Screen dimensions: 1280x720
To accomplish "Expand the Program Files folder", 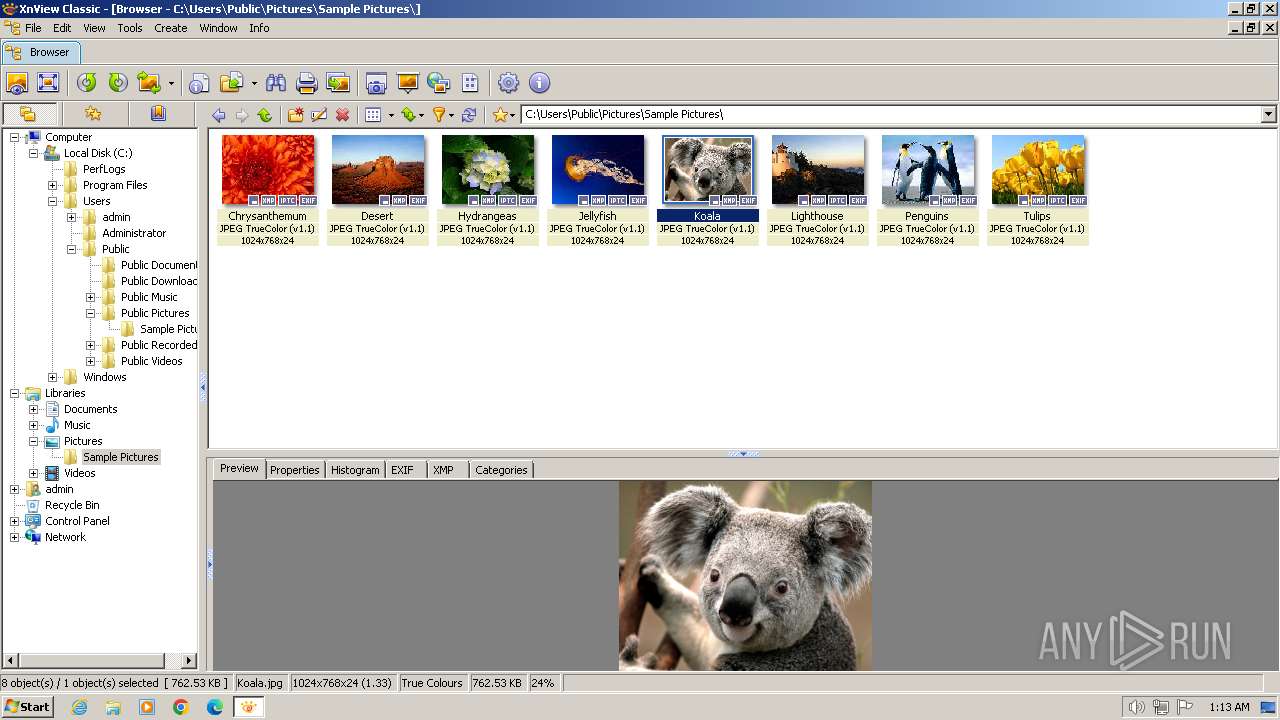I will tap(53, 185).
